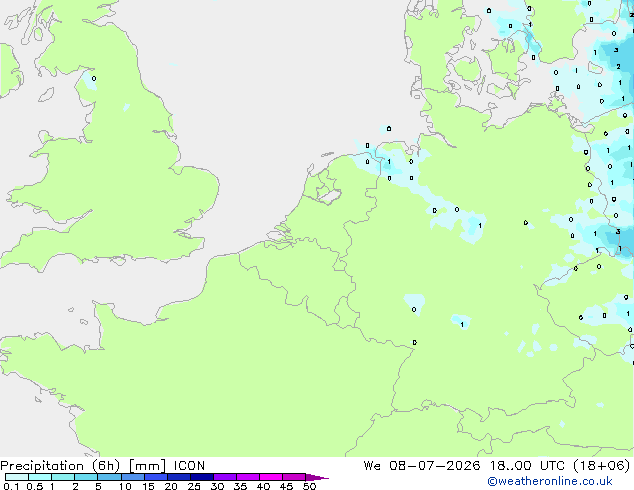This screenshot has height=490, width=634.
Task: Click the 'ICON' model name label
Action: pos(189,466)
